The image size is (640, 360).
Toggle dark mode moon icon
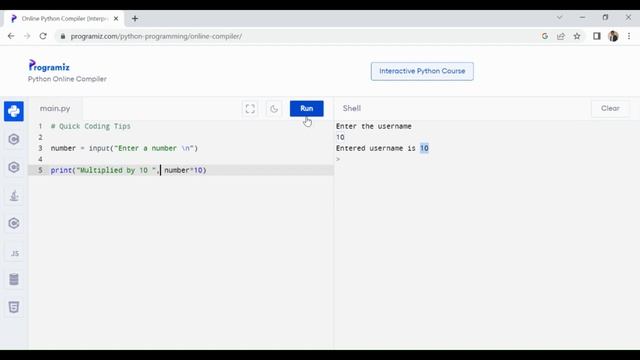tap(274, 109)
